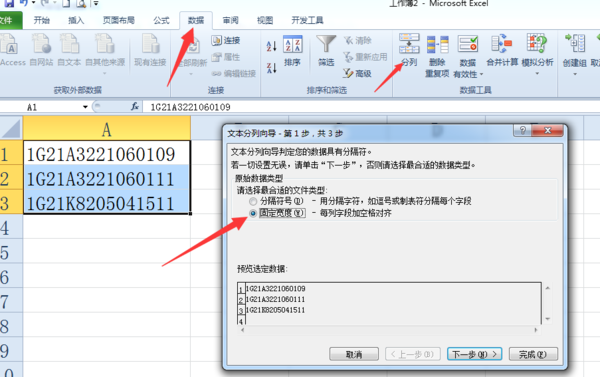Click preview scrollbar down arrow
600x377 pixels.
pyautogui.click(x=548, y=318)
